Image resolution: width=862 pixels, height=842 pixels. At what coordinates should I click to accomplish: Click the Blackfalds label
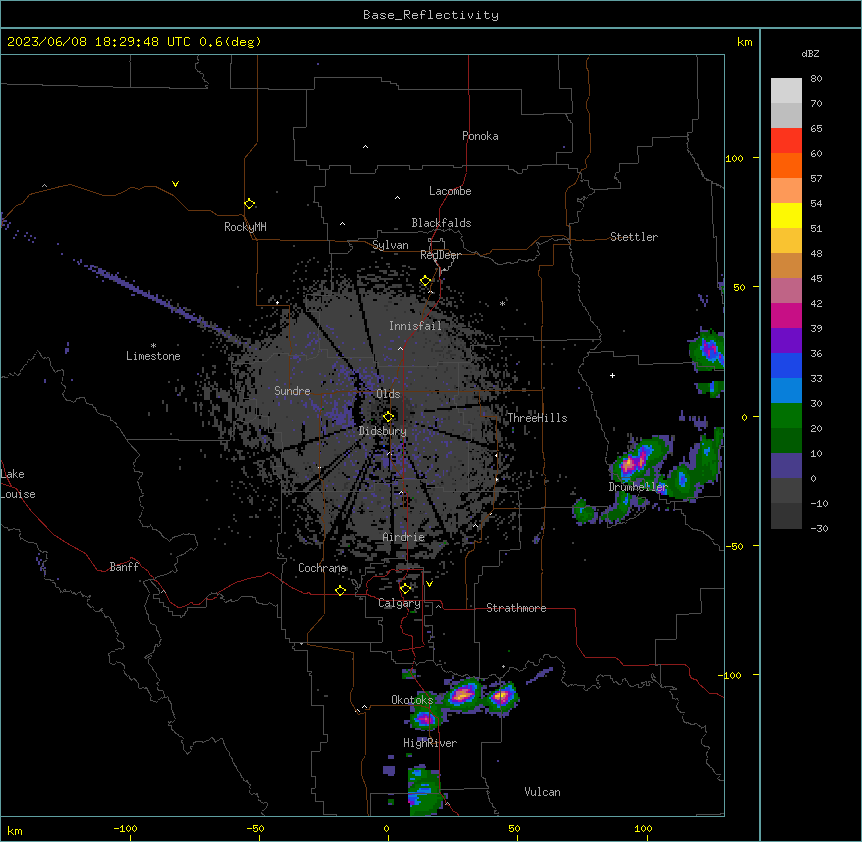click(x=441, y=223)
